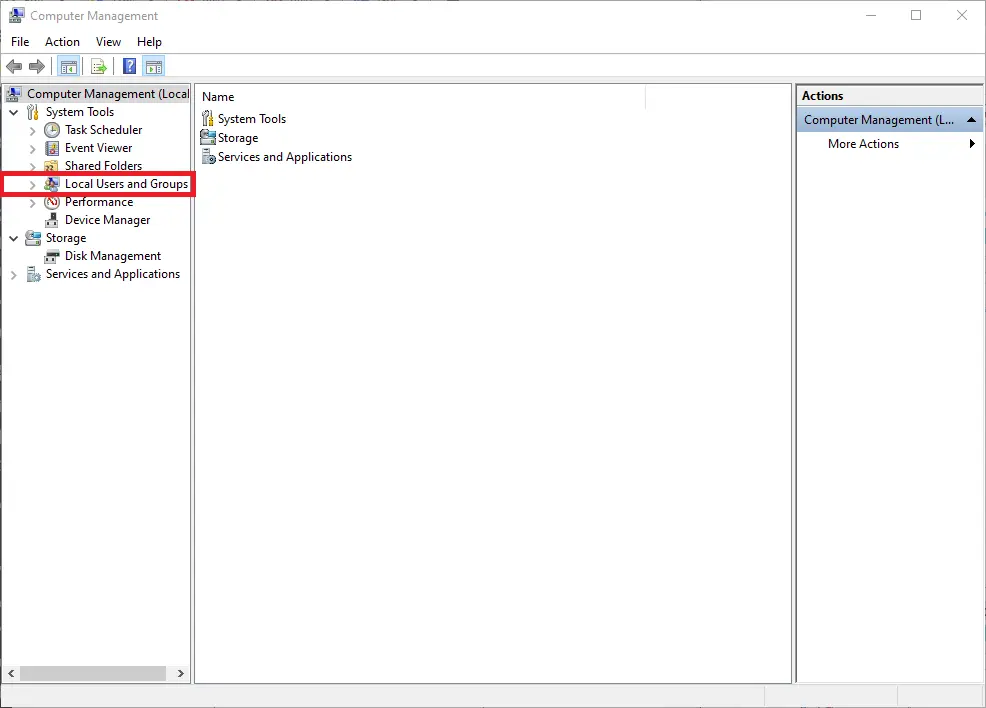Image resolution: width=986 pixels, height=708 pixels.
Task: Select Event Viewer in the left pane
Action: click(x=98, y=147)
